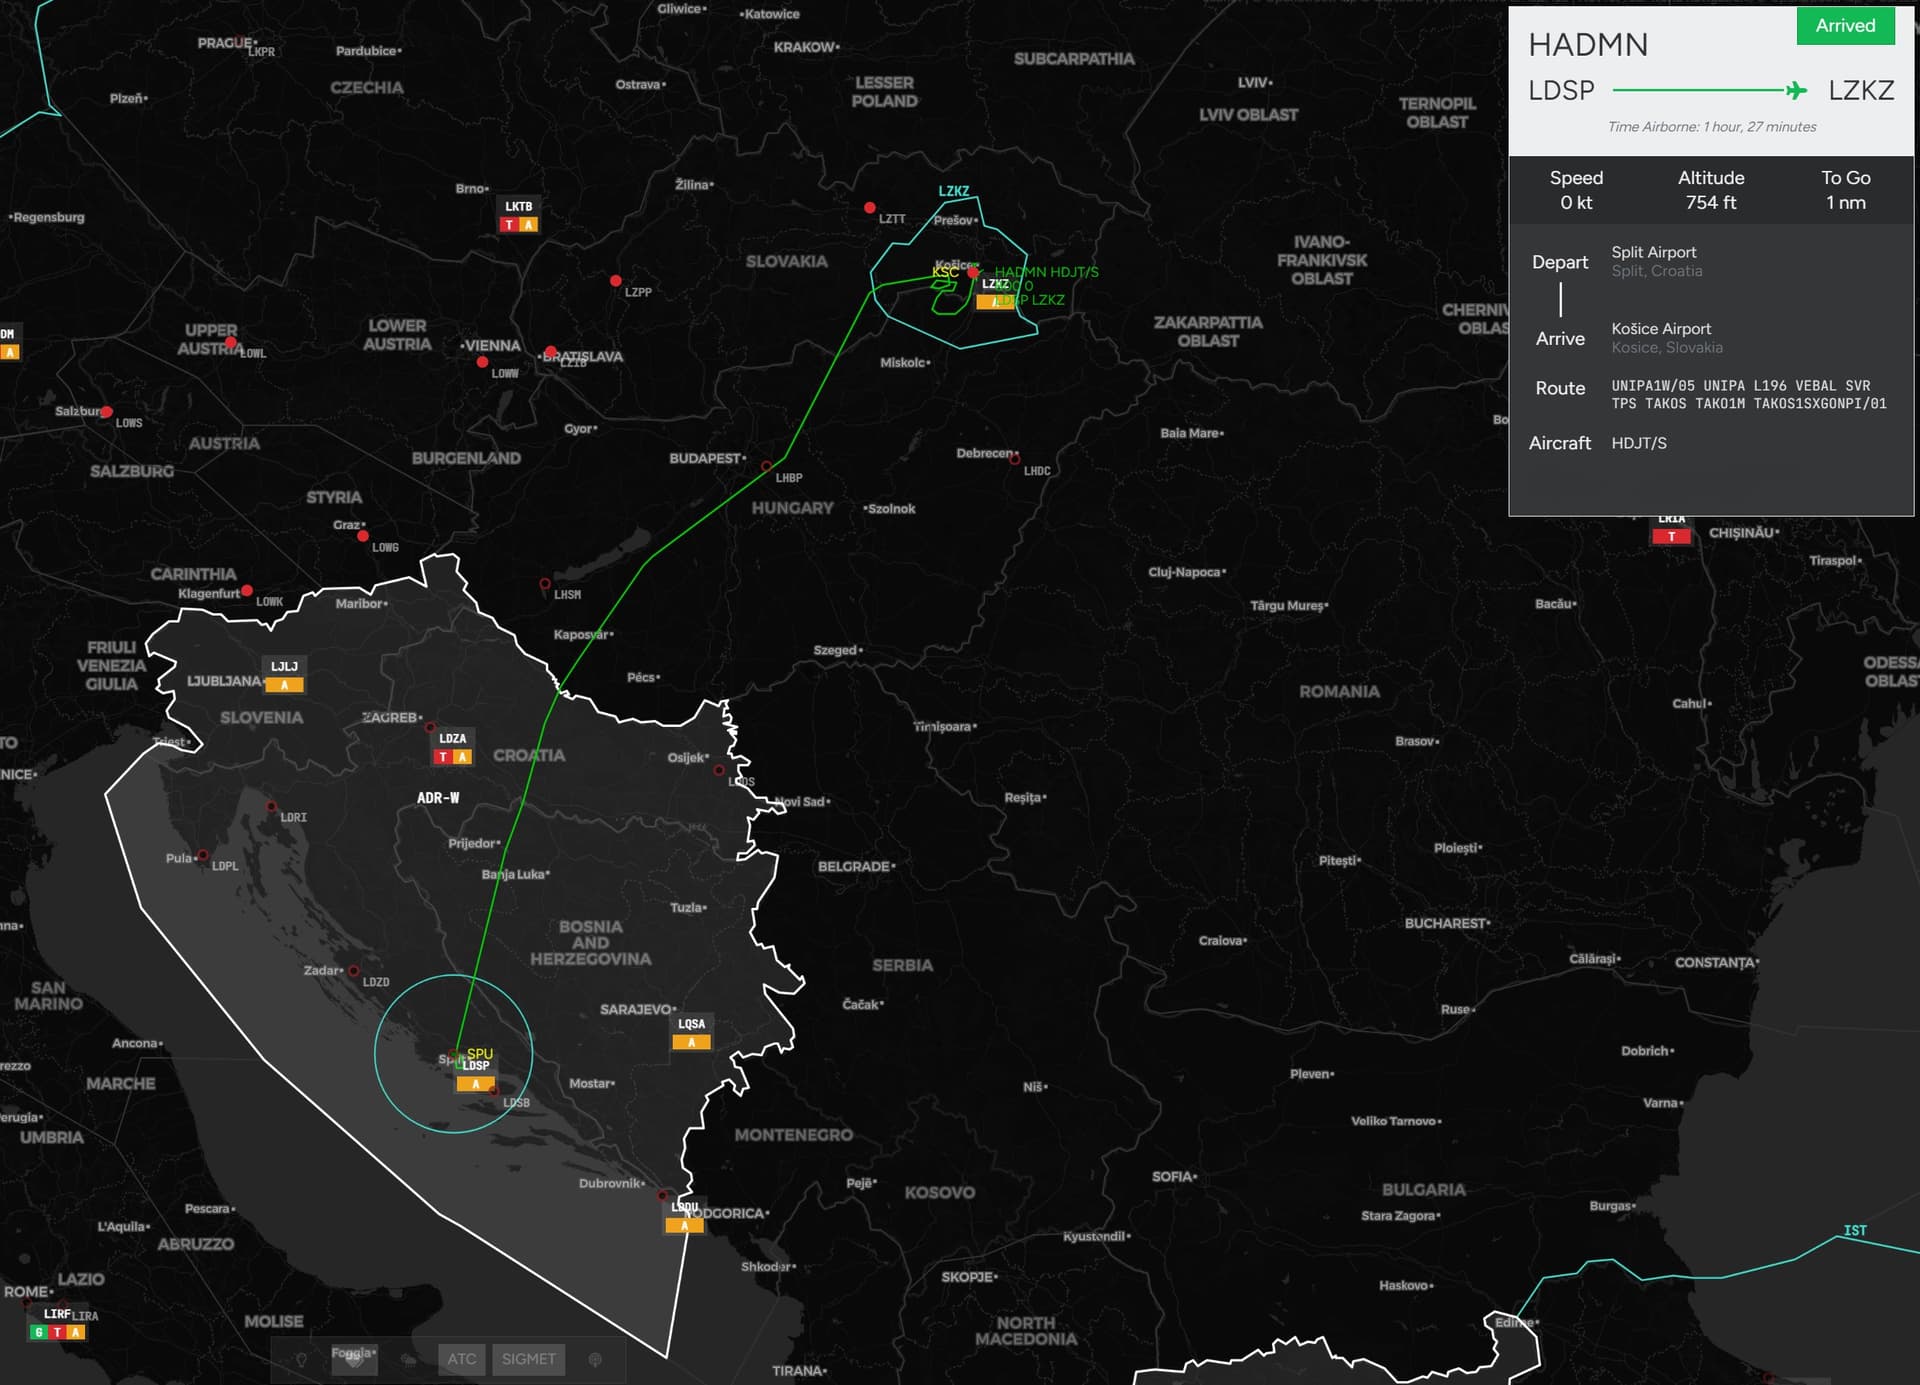Click the LZKZ arrival code in panel
The image size is (1920, 1385).
point(1861,91)
